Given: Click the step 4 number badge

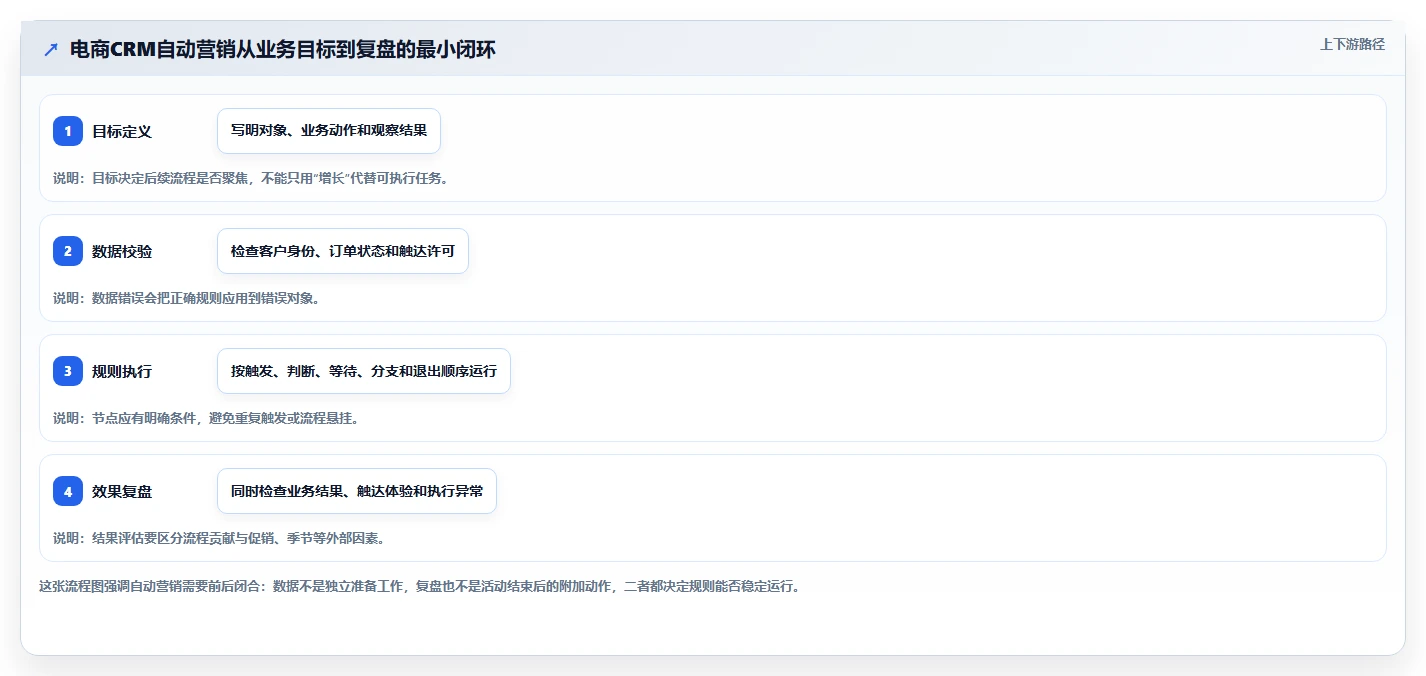Looking at the screenshot, I should [68, 491].
